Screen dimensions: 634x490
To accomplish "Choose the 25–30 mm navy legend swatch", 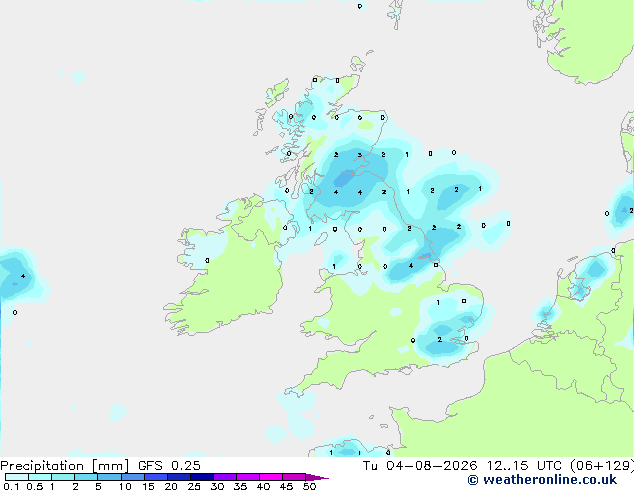I will (x=202, y=477).
